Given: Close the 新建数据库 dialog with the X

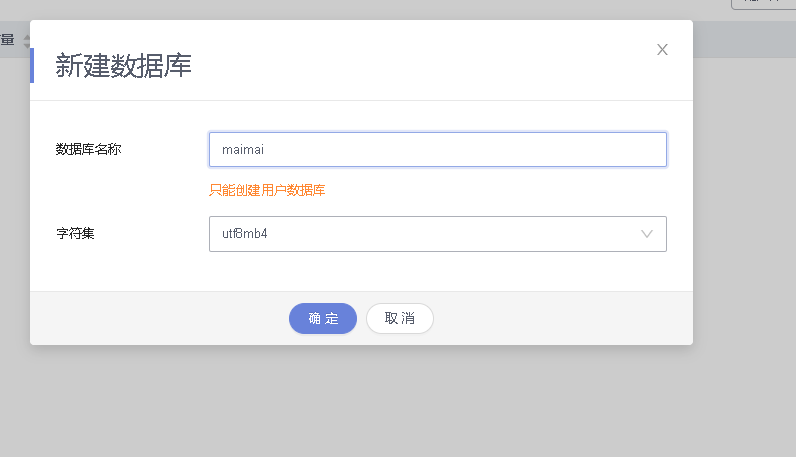Looking at the screenshot, I should click(662, 50).
